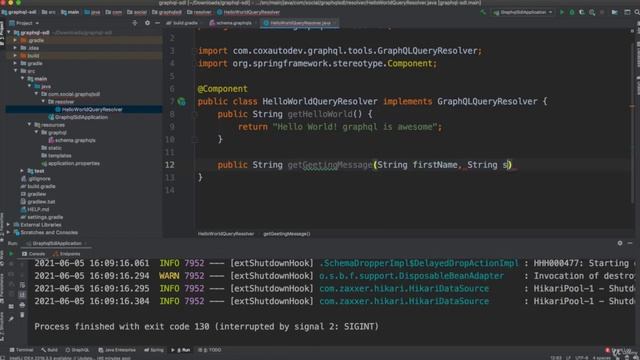This screenshot has width=640, height=360.
Task: Click the vertical Project tool window stripe button
Action: tap(2, 33)
